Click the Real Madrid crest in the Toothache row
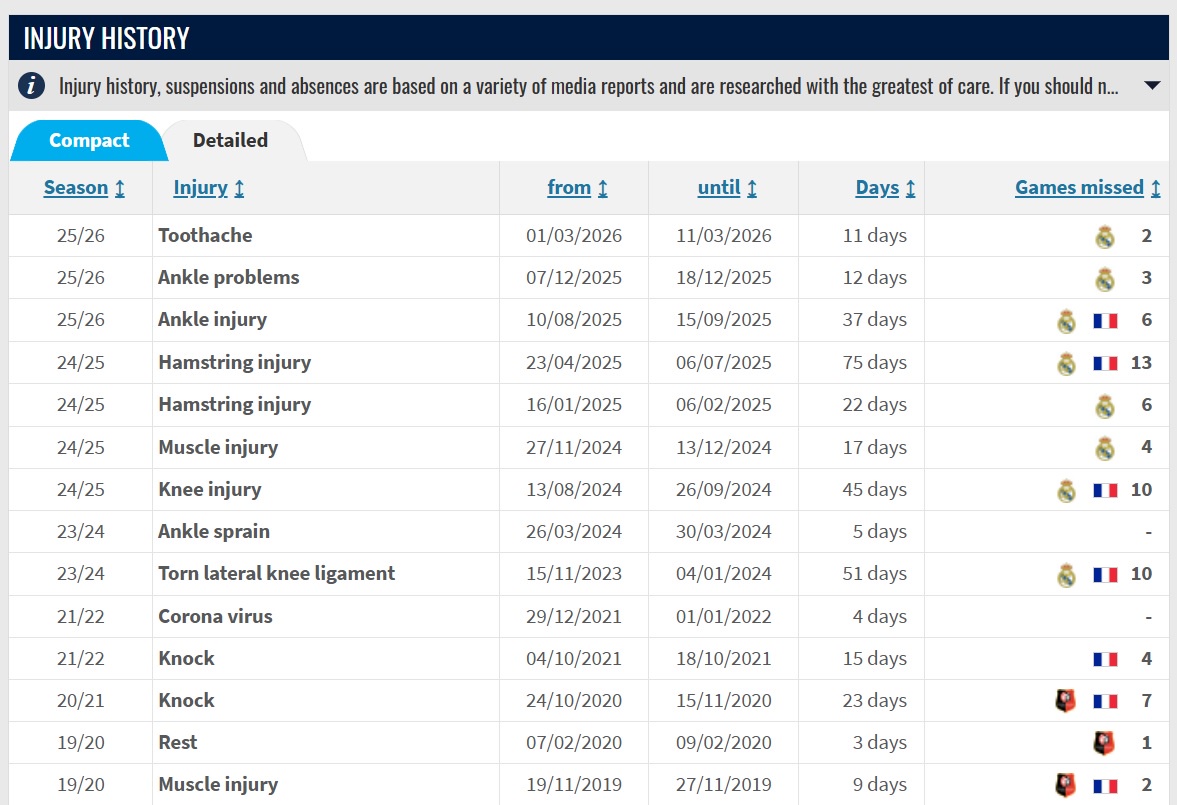This screenshot has height=805, width=1177. [1104, 237]
